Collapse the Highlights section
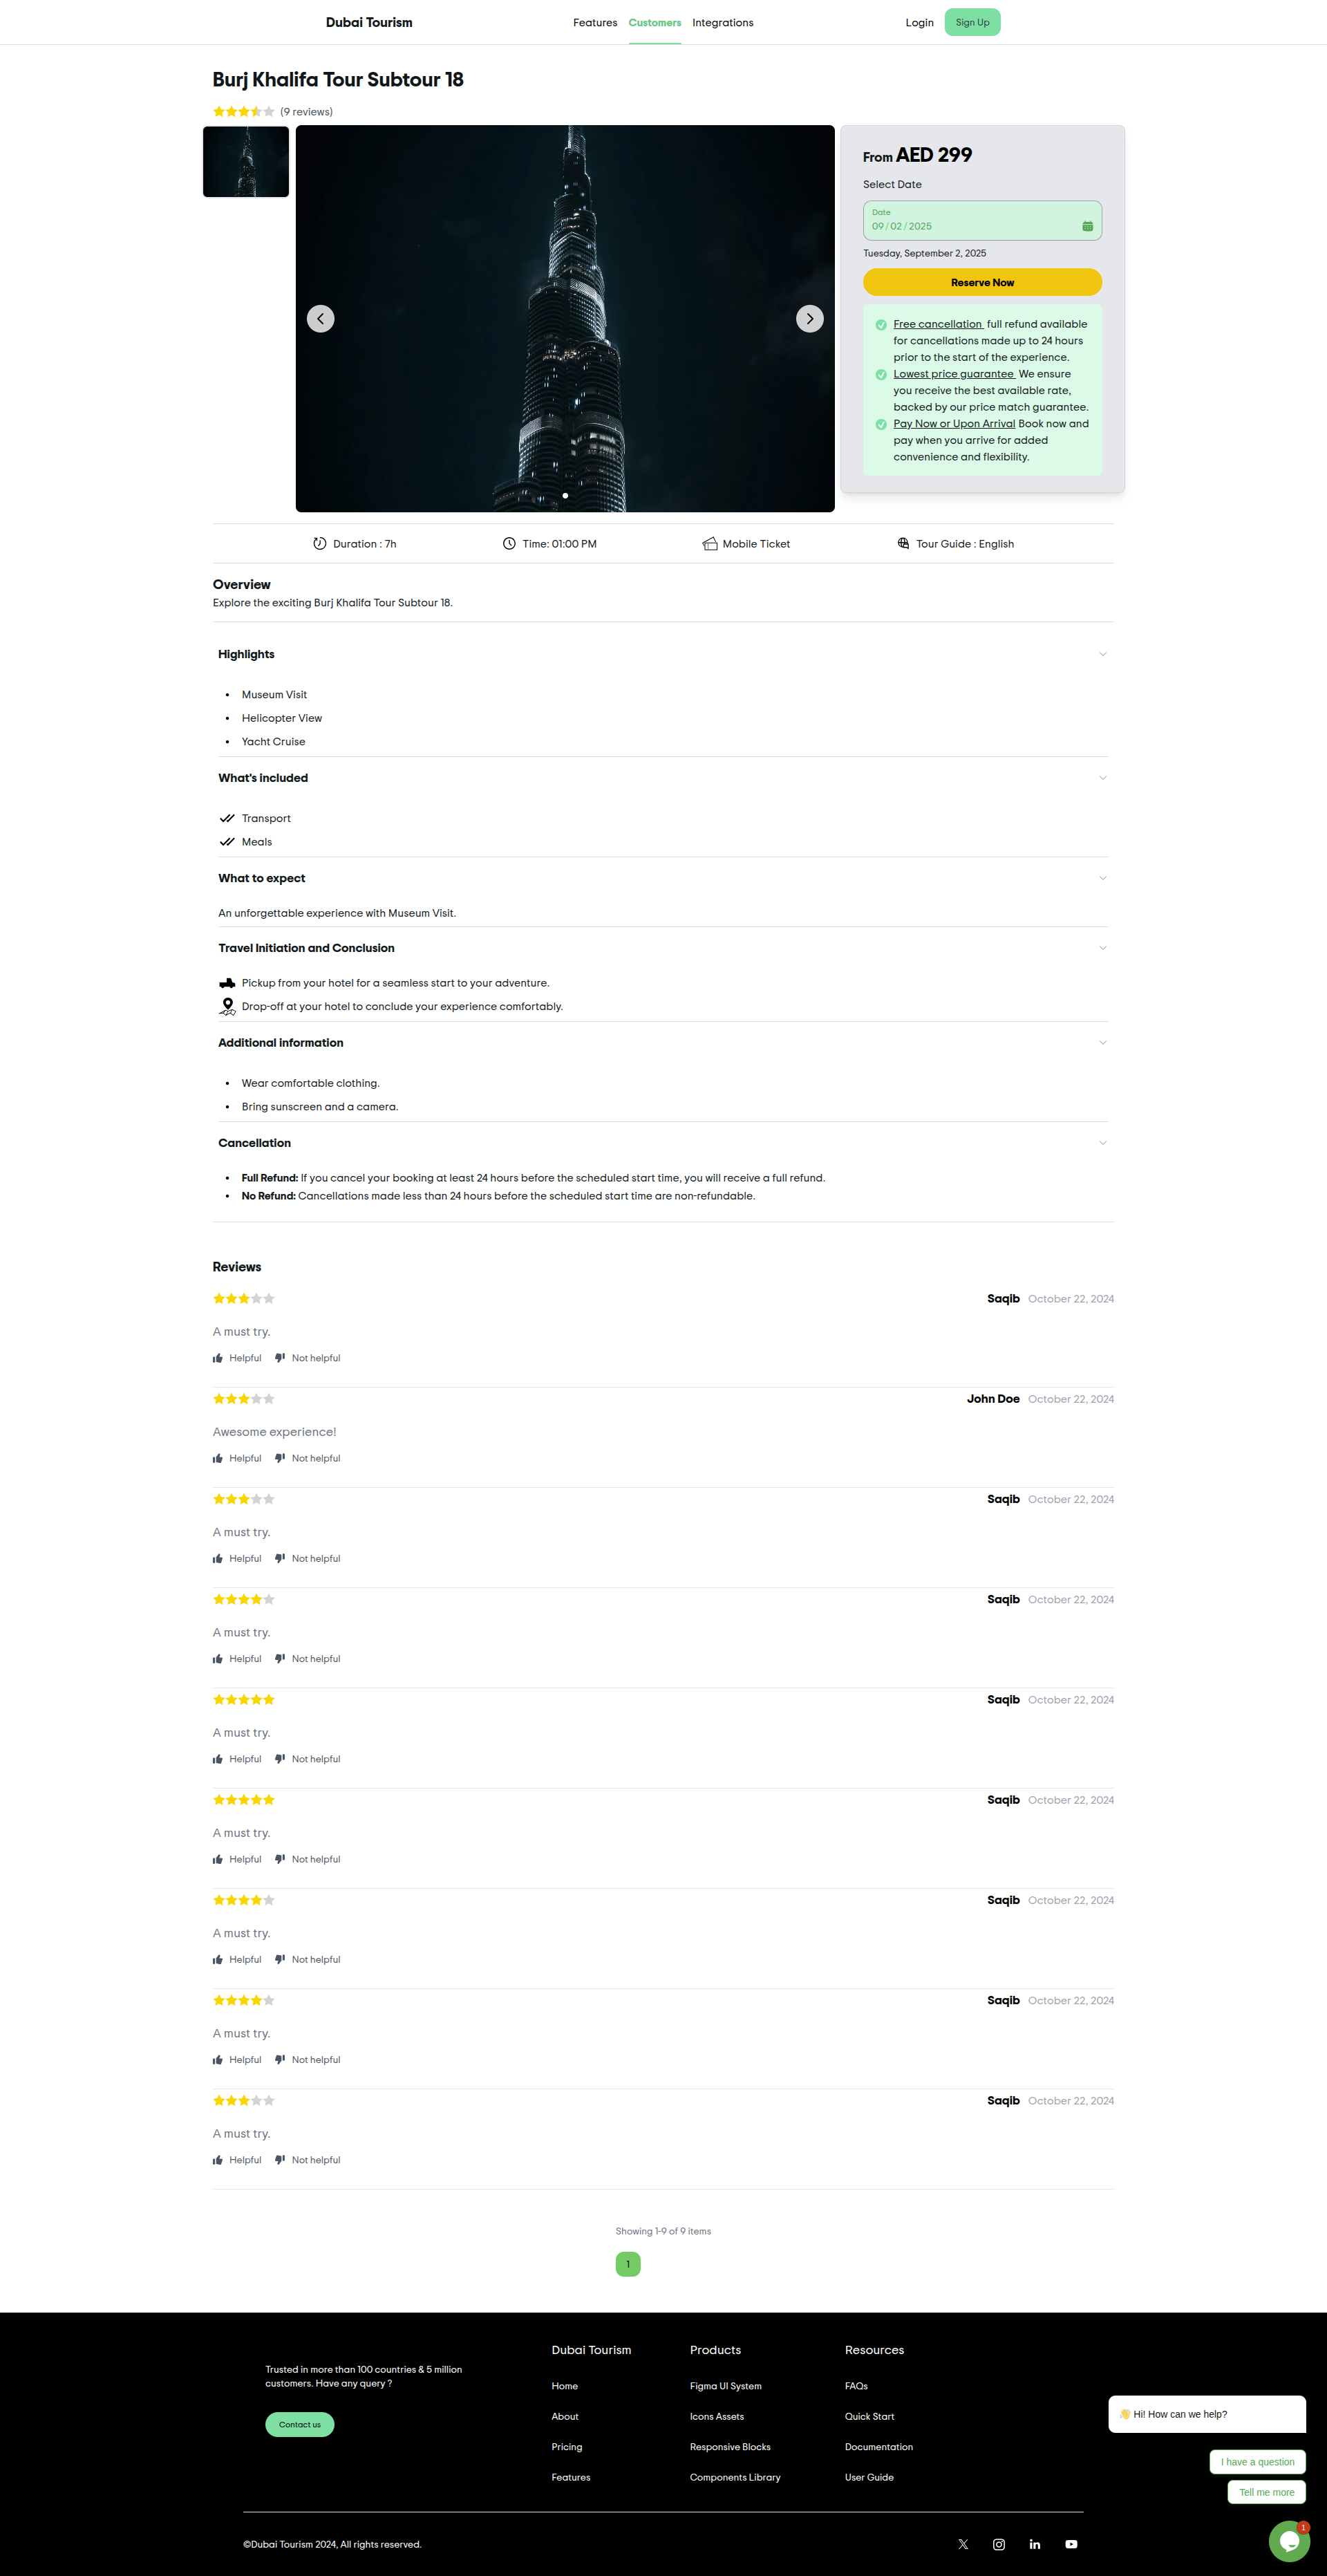The height and width of the screenshot is (2576, 1327). [x=1102, y=654]
